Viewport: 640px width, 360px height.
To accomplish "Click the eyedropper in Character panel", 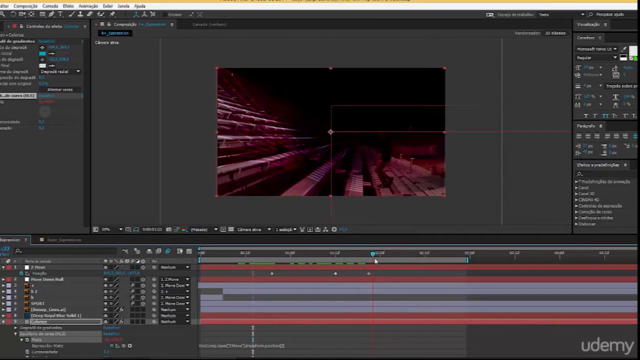I will [x=624, y=49].
